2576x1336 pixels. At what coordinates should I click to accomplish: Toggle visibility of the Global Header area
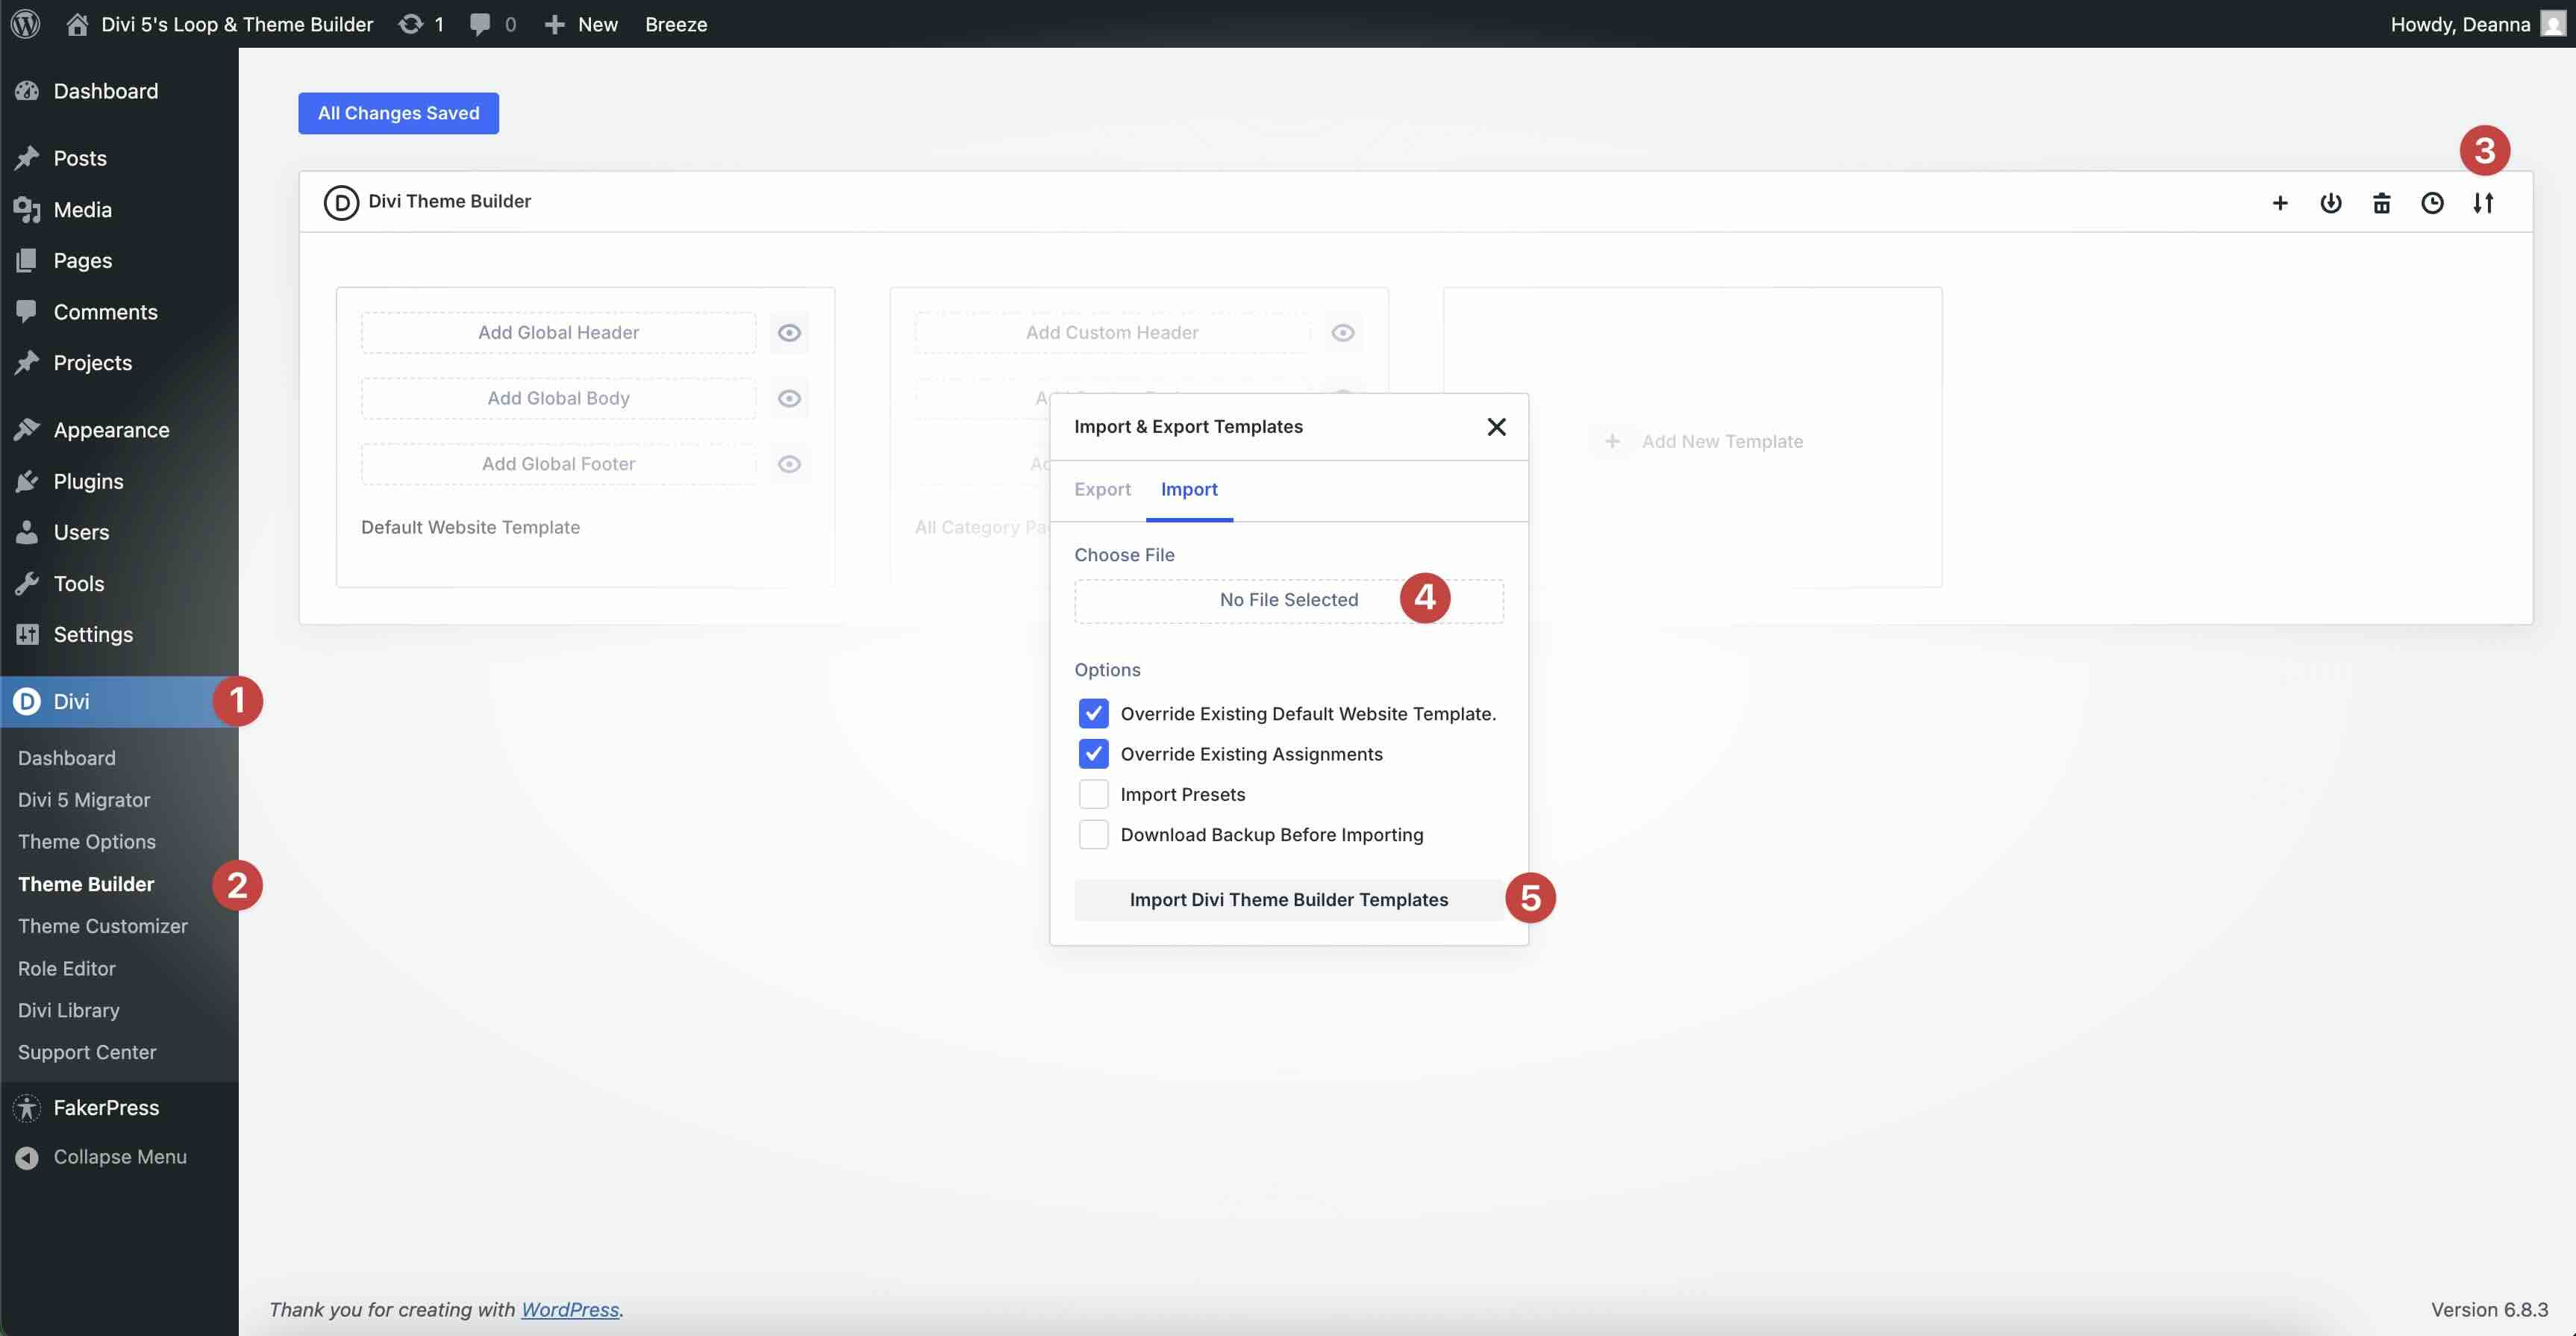789,332
